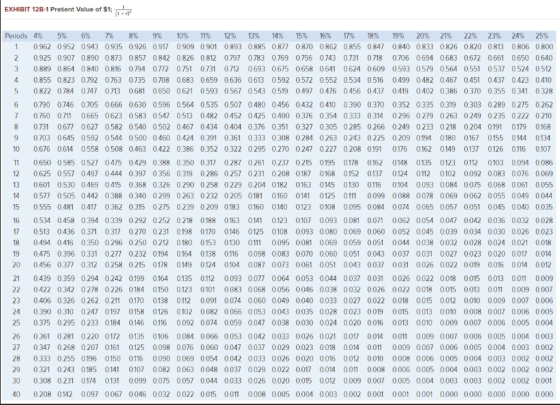This screenshot has height=405, width=560.
Task: Select 0.308 for period 30 at 4%
Action: pos(42,381)
